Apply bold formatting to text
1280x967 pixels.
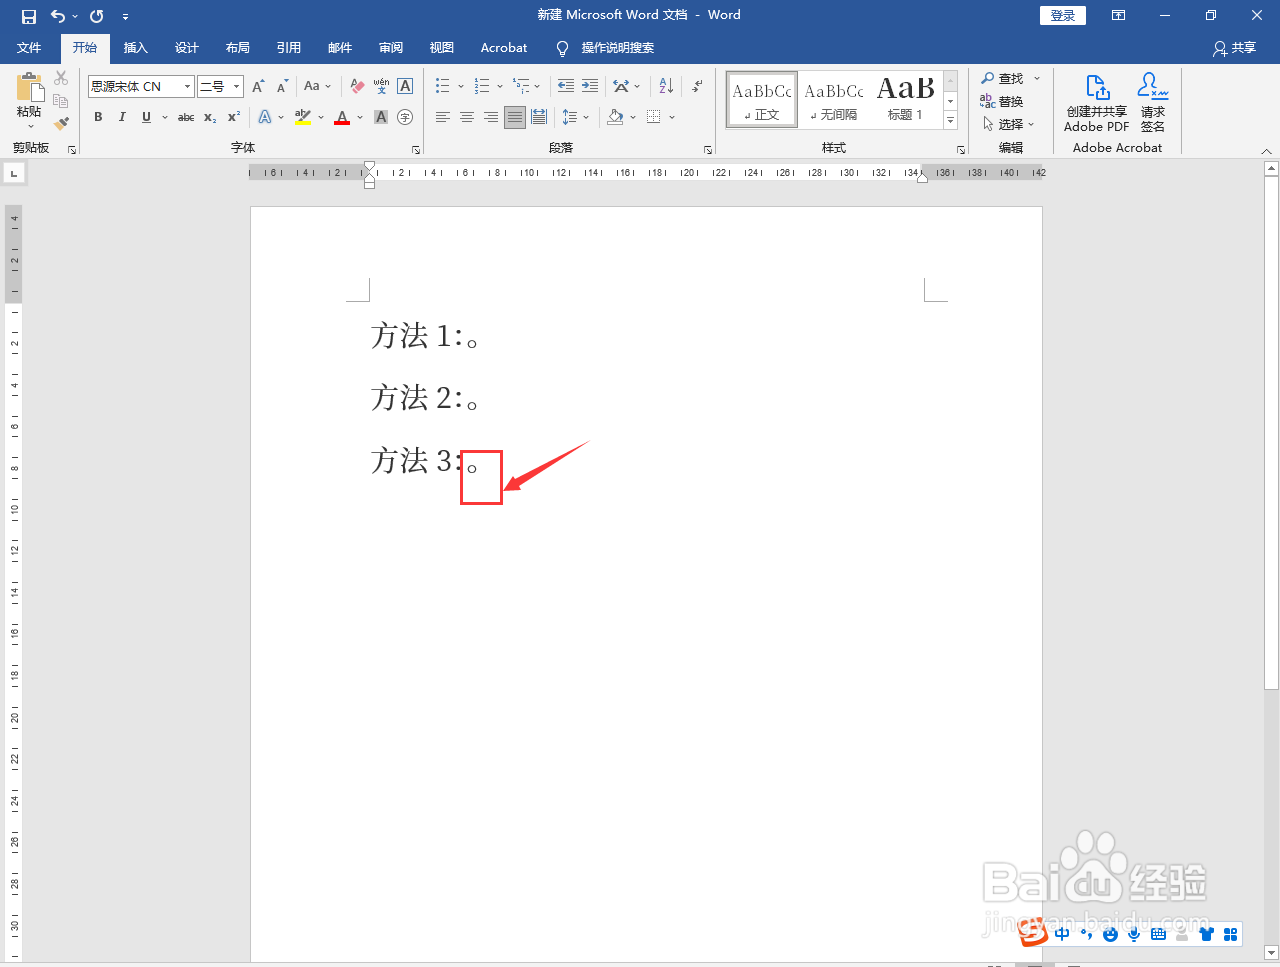click(x=97, y=117)
